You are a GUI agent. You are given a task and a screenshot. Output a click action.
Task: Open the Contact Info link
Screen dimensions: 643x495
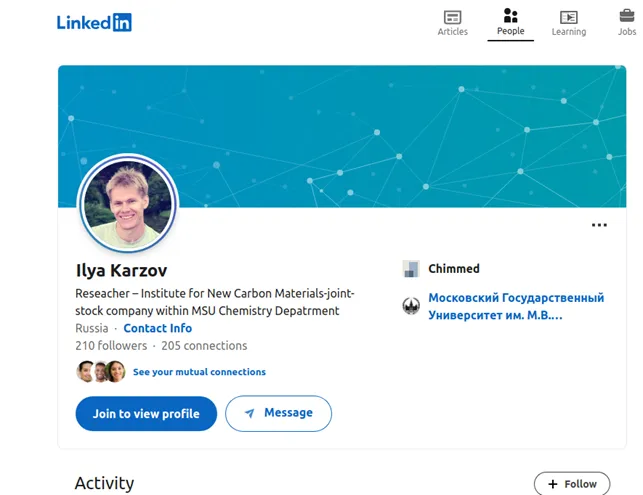(157, 328)
